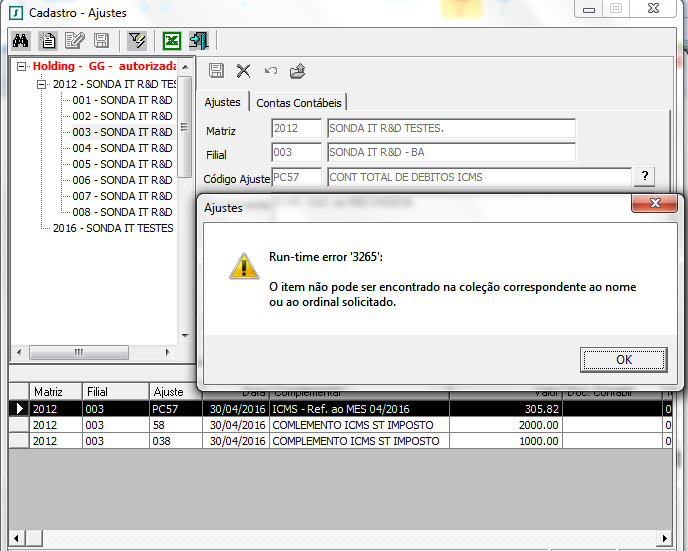Viewport: 688px width, 551px height.
Task: Click the tree horizontal scroll right arrow
Action: (x=167, y=352)
